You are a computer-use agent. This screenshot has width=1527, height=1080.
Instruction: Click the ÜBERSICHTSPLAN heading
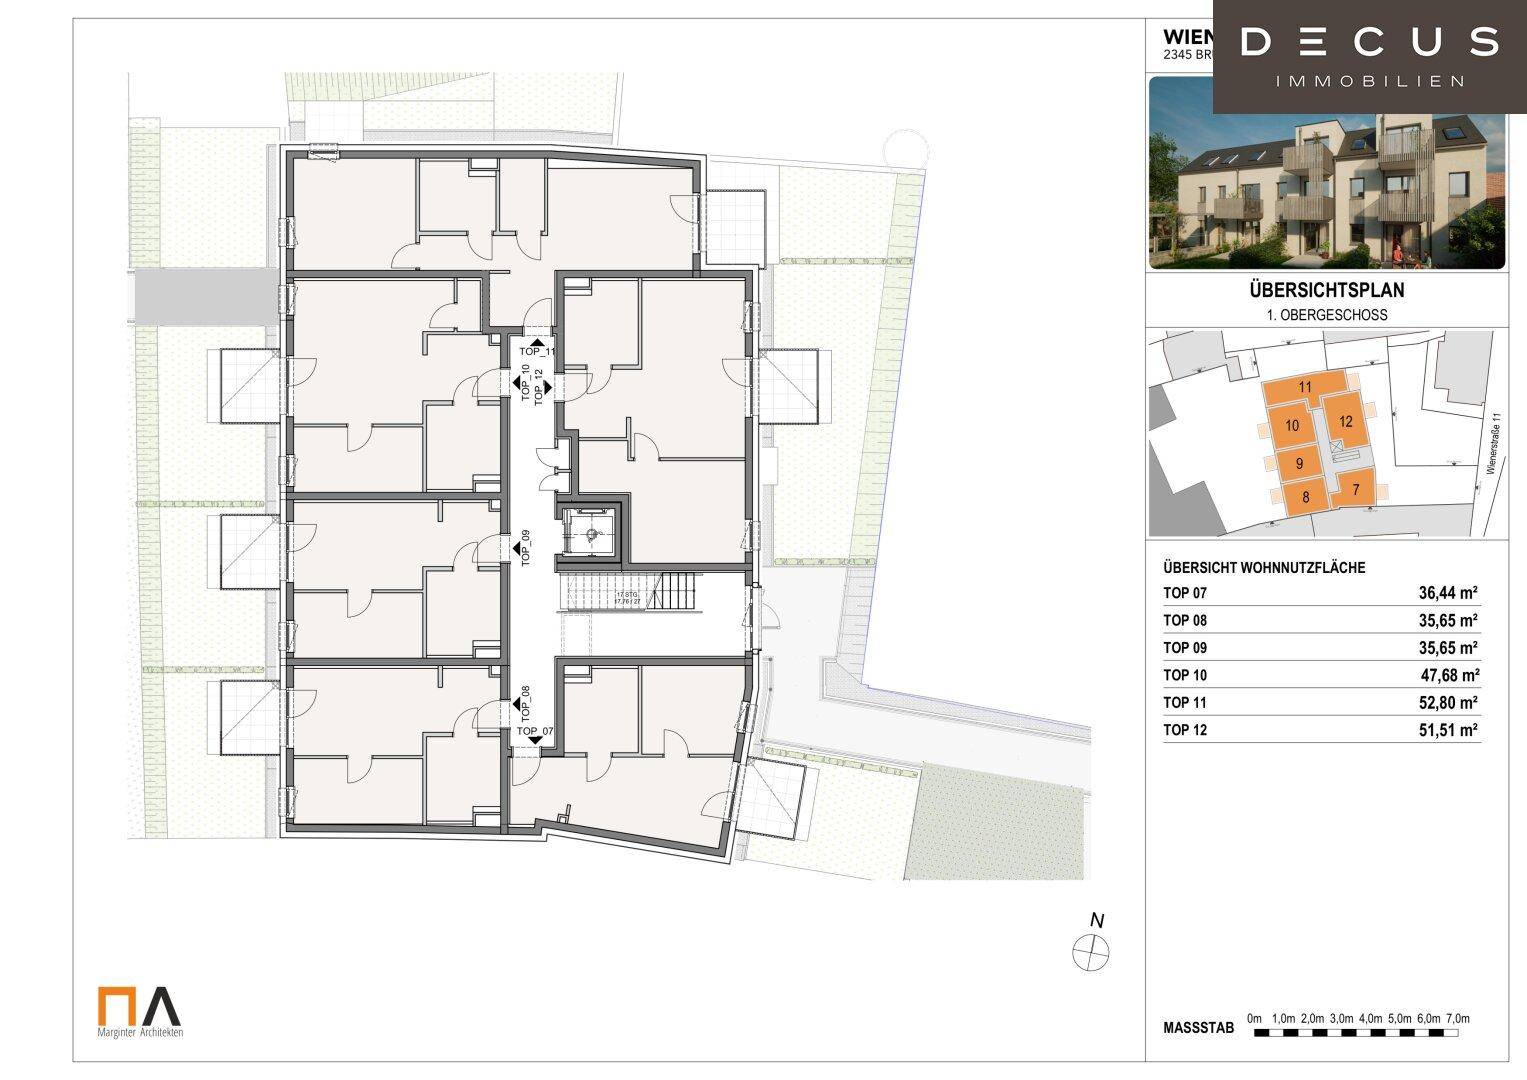point(1326,291)
